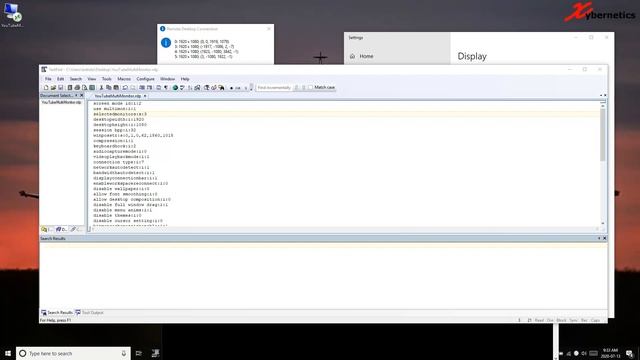Click the editor vertical scrollbar thumb
Image resolution: width=640 pixels, height=360 pixels.
coord(602,134)
